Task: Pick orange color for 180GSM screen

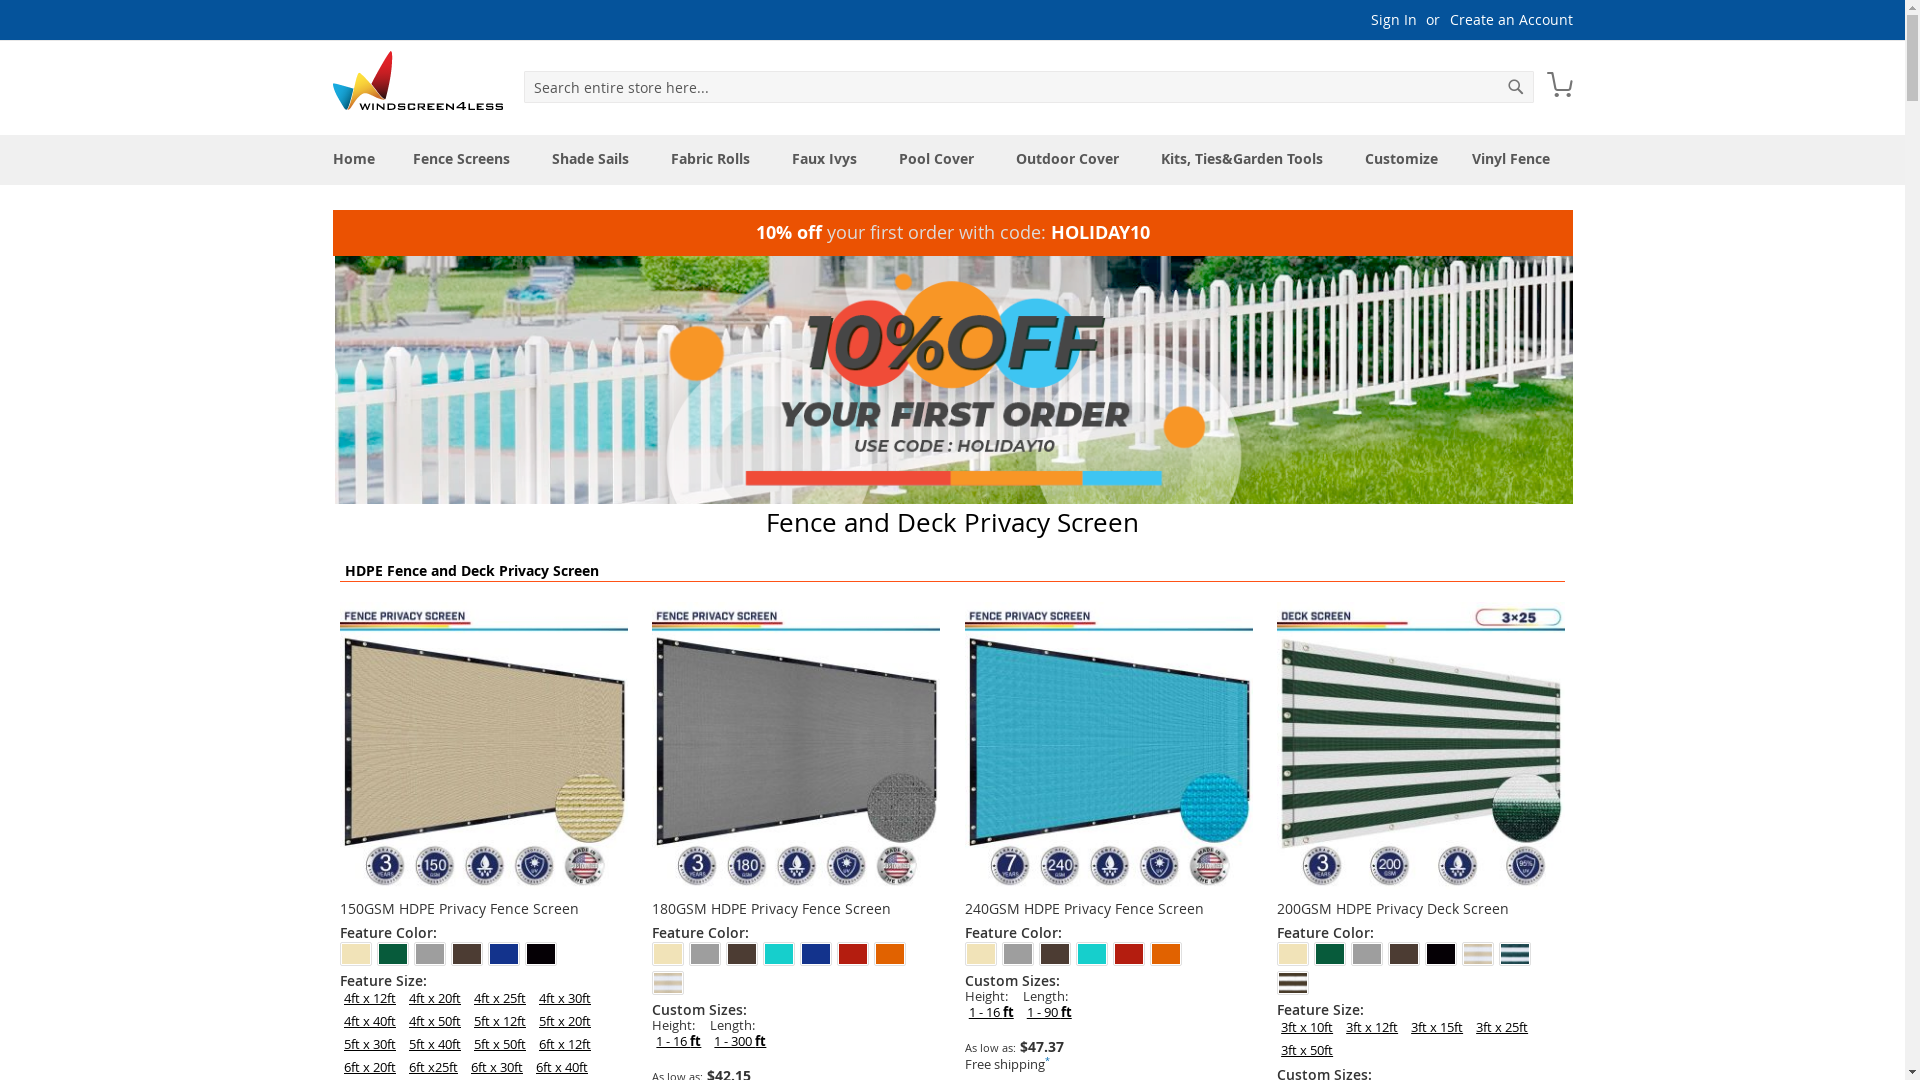Action: pyautogui.click(x=890, y=954)
